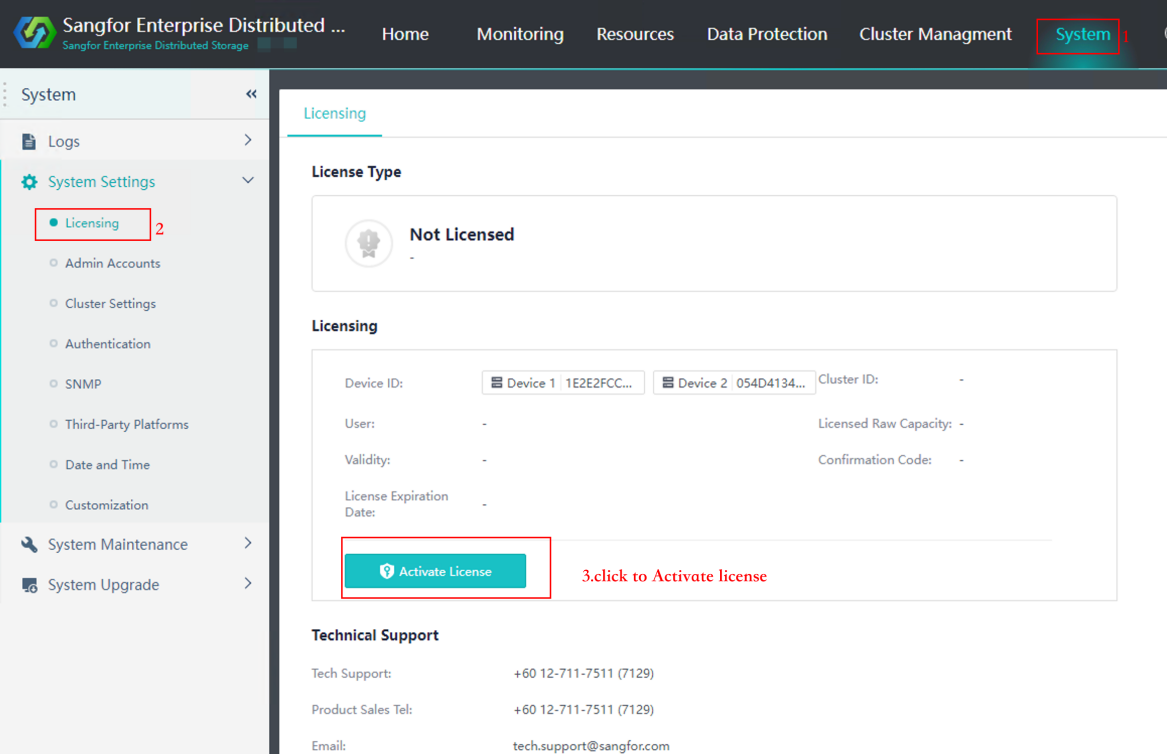Expand the Logs section chevron
The height and width of the screenshot is (754, 1167).
click(x=248, y=140)
